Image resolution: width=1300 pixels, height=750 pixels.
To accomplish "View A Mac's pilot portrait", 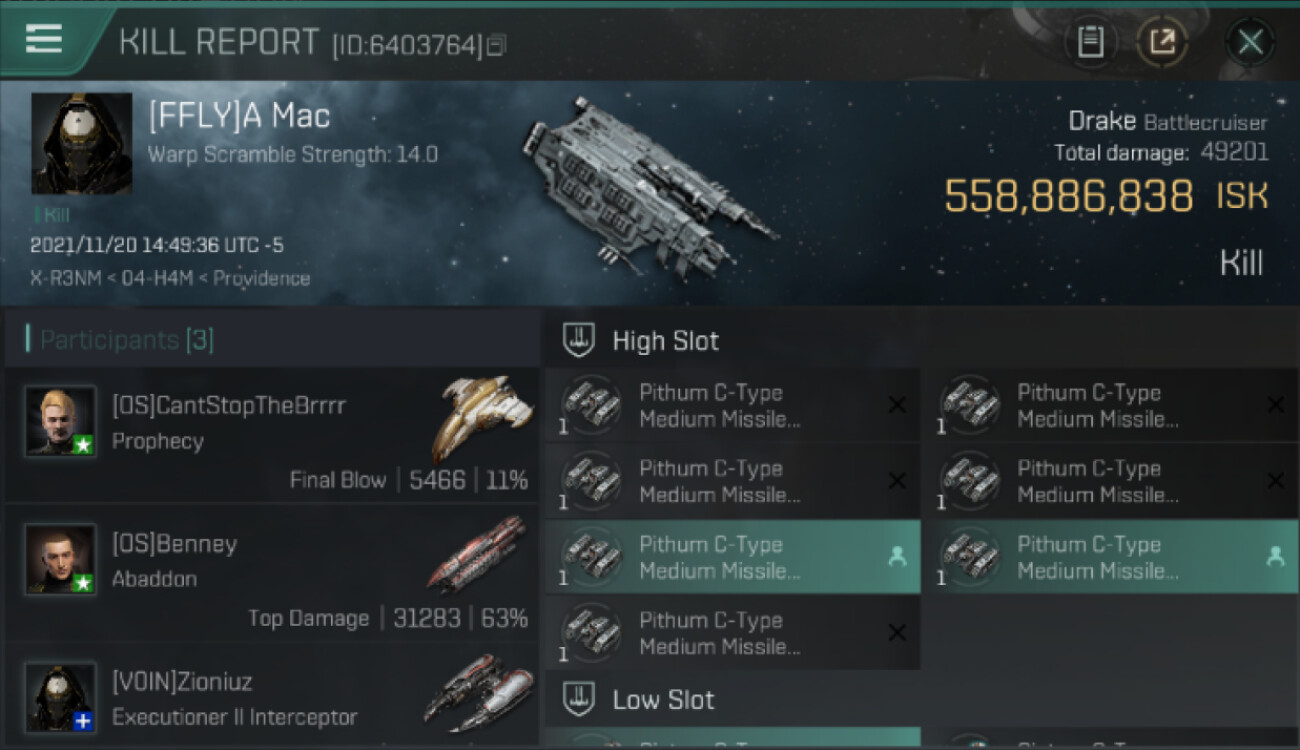I will click(x=82, y=143).
